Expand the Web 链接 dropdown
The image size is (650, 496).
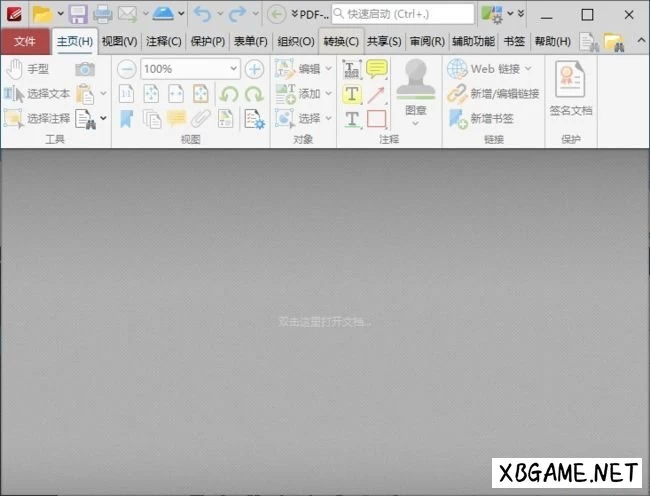pyautogui.click(x=528, y=69)
